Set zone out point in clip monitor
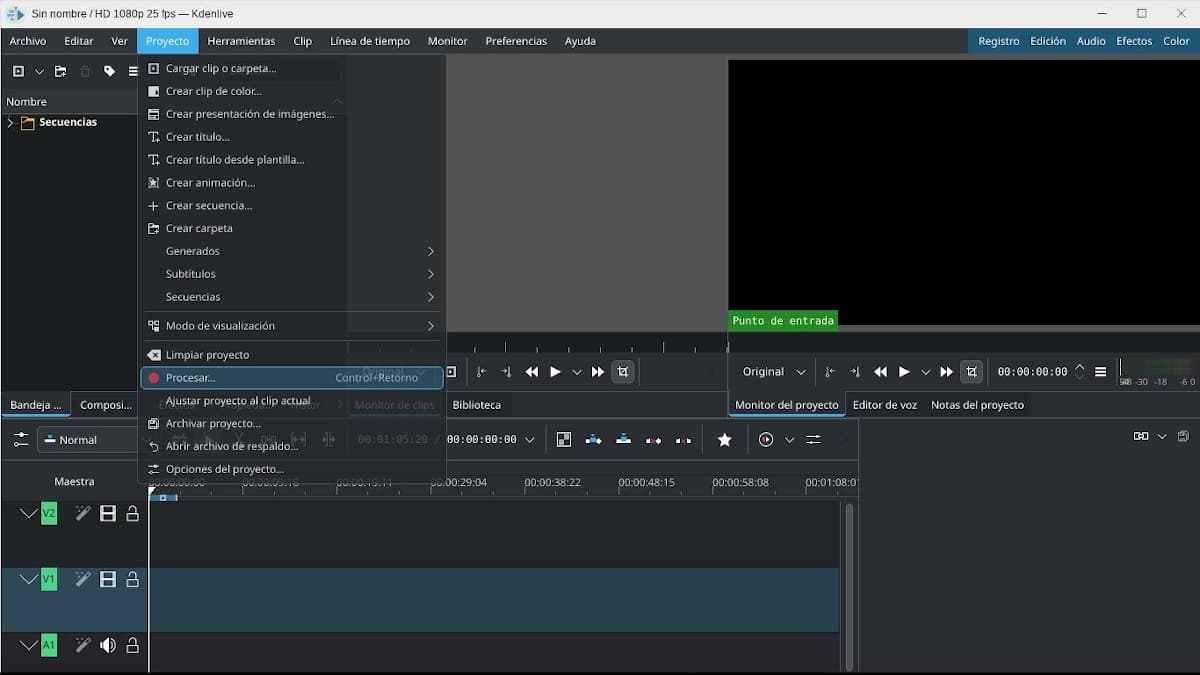 506,372
